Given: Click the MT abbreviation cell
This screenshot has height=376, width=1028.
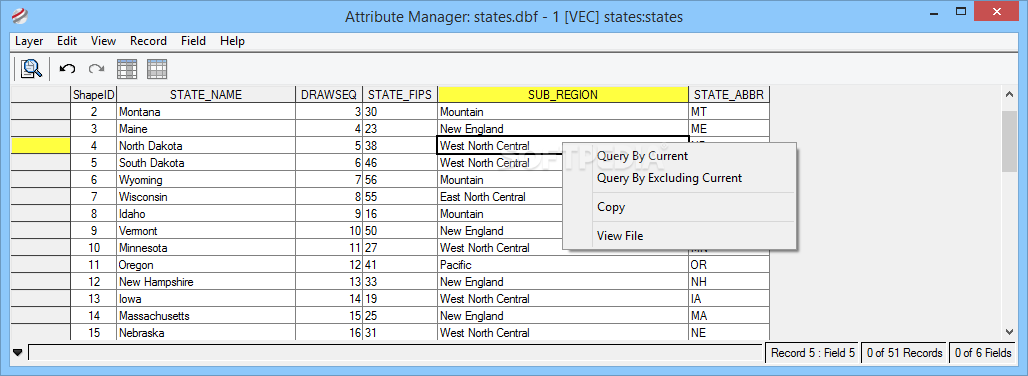Looking at the screenshot, I should coord(729,111).
